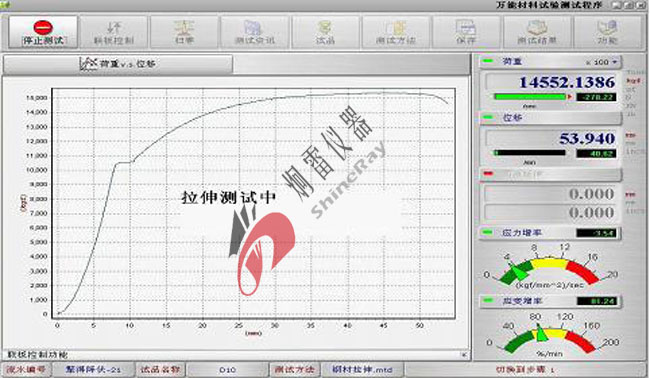
Task: Click the 联板控制功能 message line
Action: pyautogui.click(x=37, y=355)
